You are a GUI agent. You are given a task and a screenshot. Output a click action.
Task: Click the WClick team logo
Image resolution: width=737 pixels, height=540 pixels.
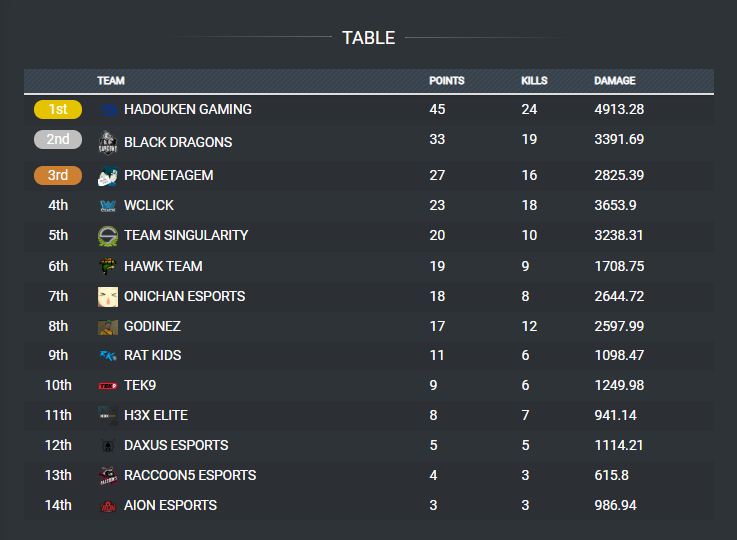[108, 206]
